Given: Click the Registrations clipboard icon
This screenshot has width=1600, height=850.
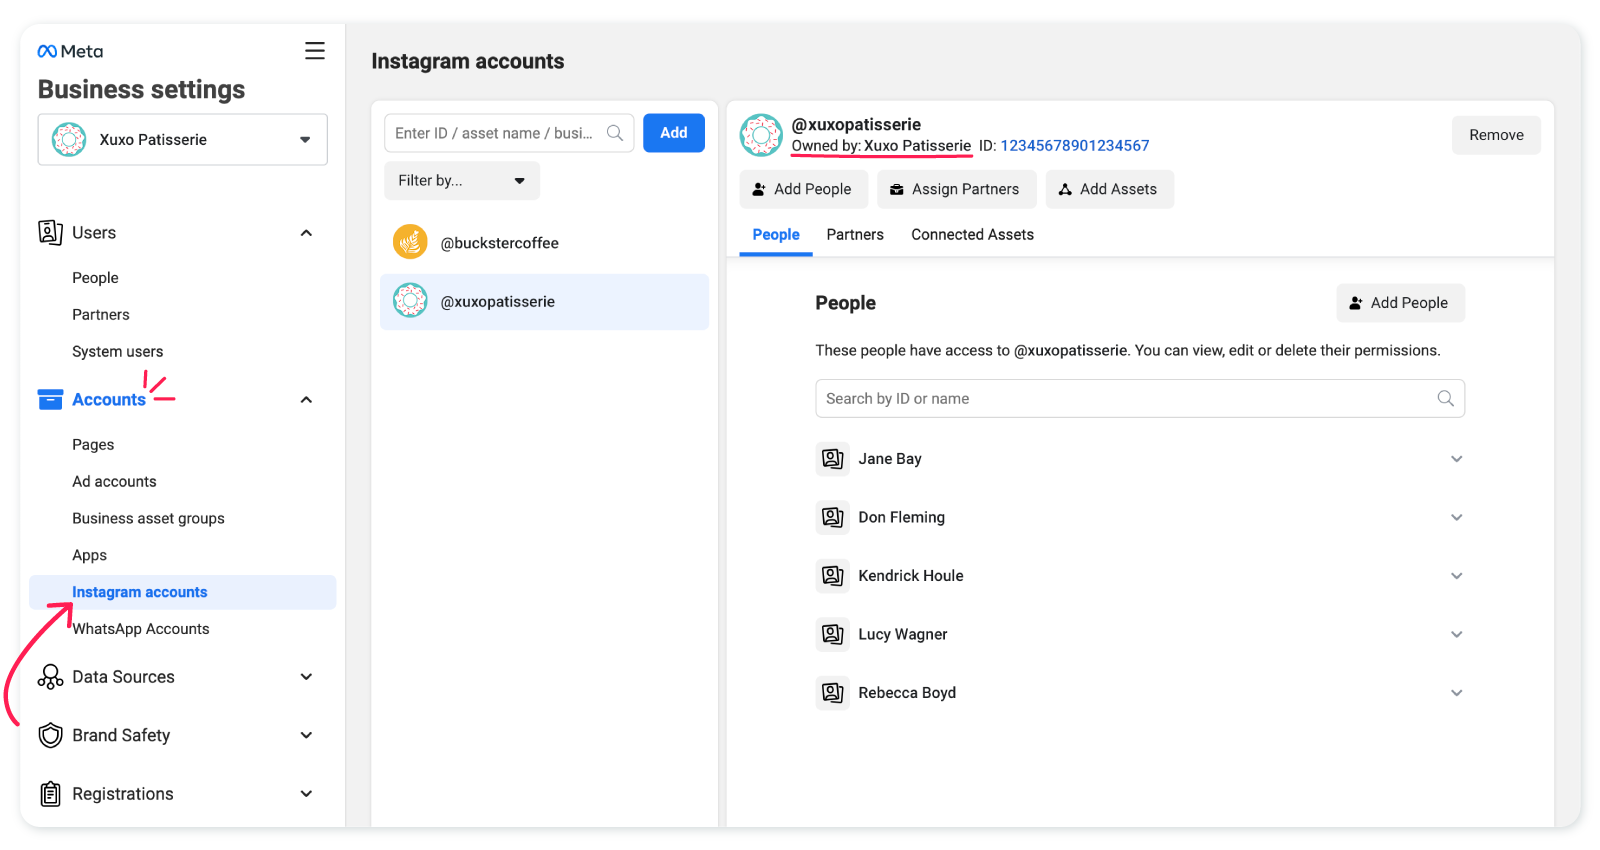Looking at the screenshot, I should click(x=50, y=794).
